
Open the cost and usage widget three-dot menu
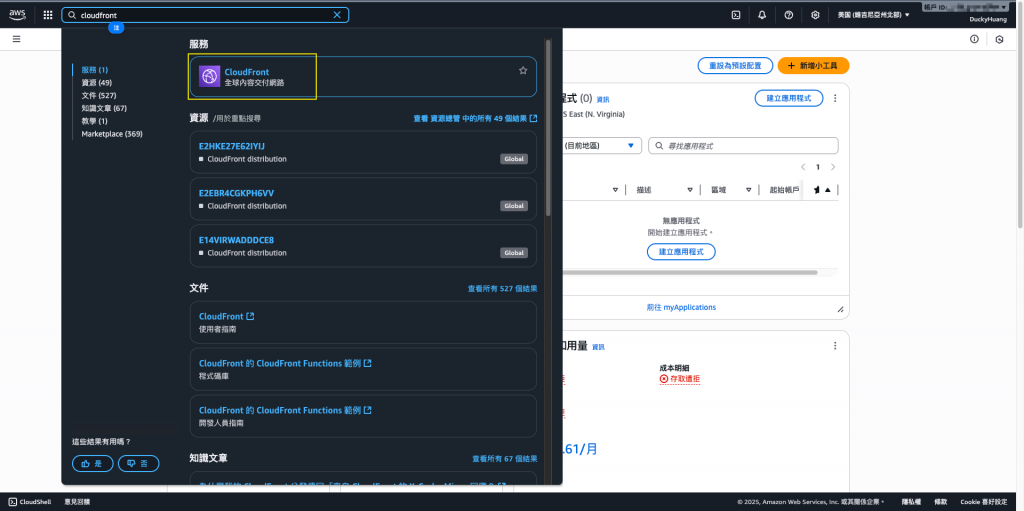[835, 346]
